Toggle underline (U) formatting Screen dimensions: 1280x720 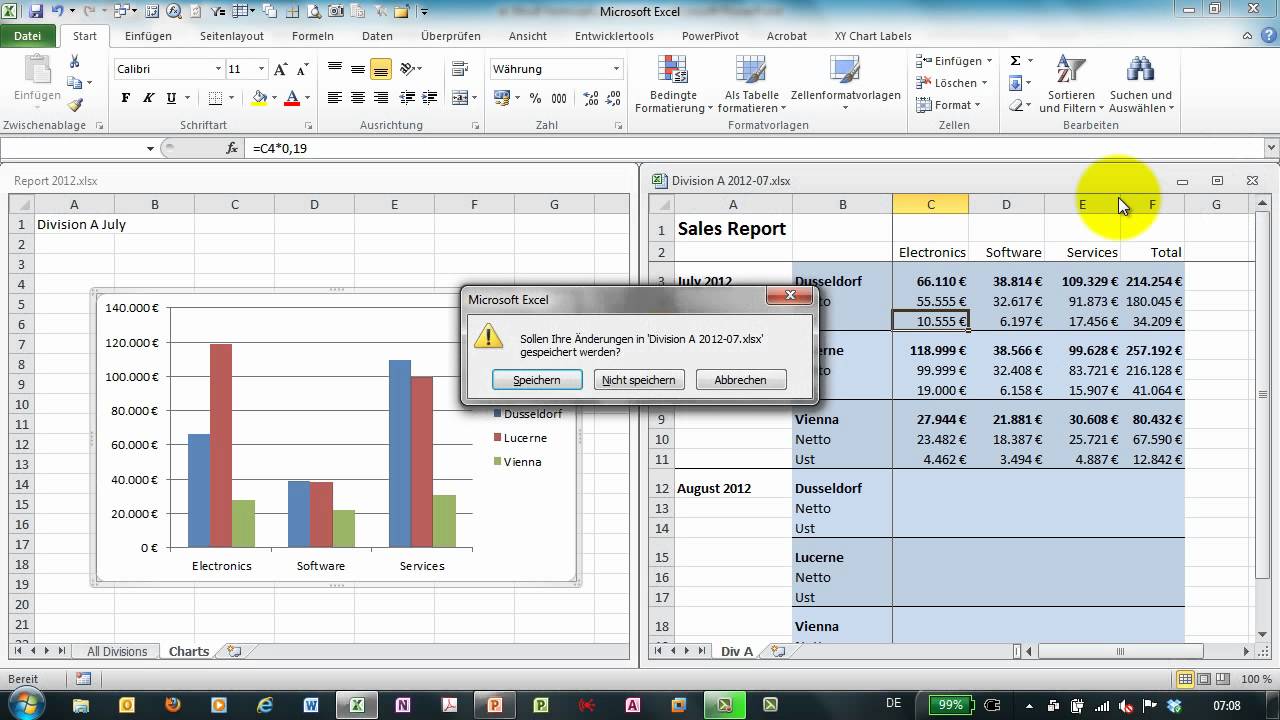point(171,98)
